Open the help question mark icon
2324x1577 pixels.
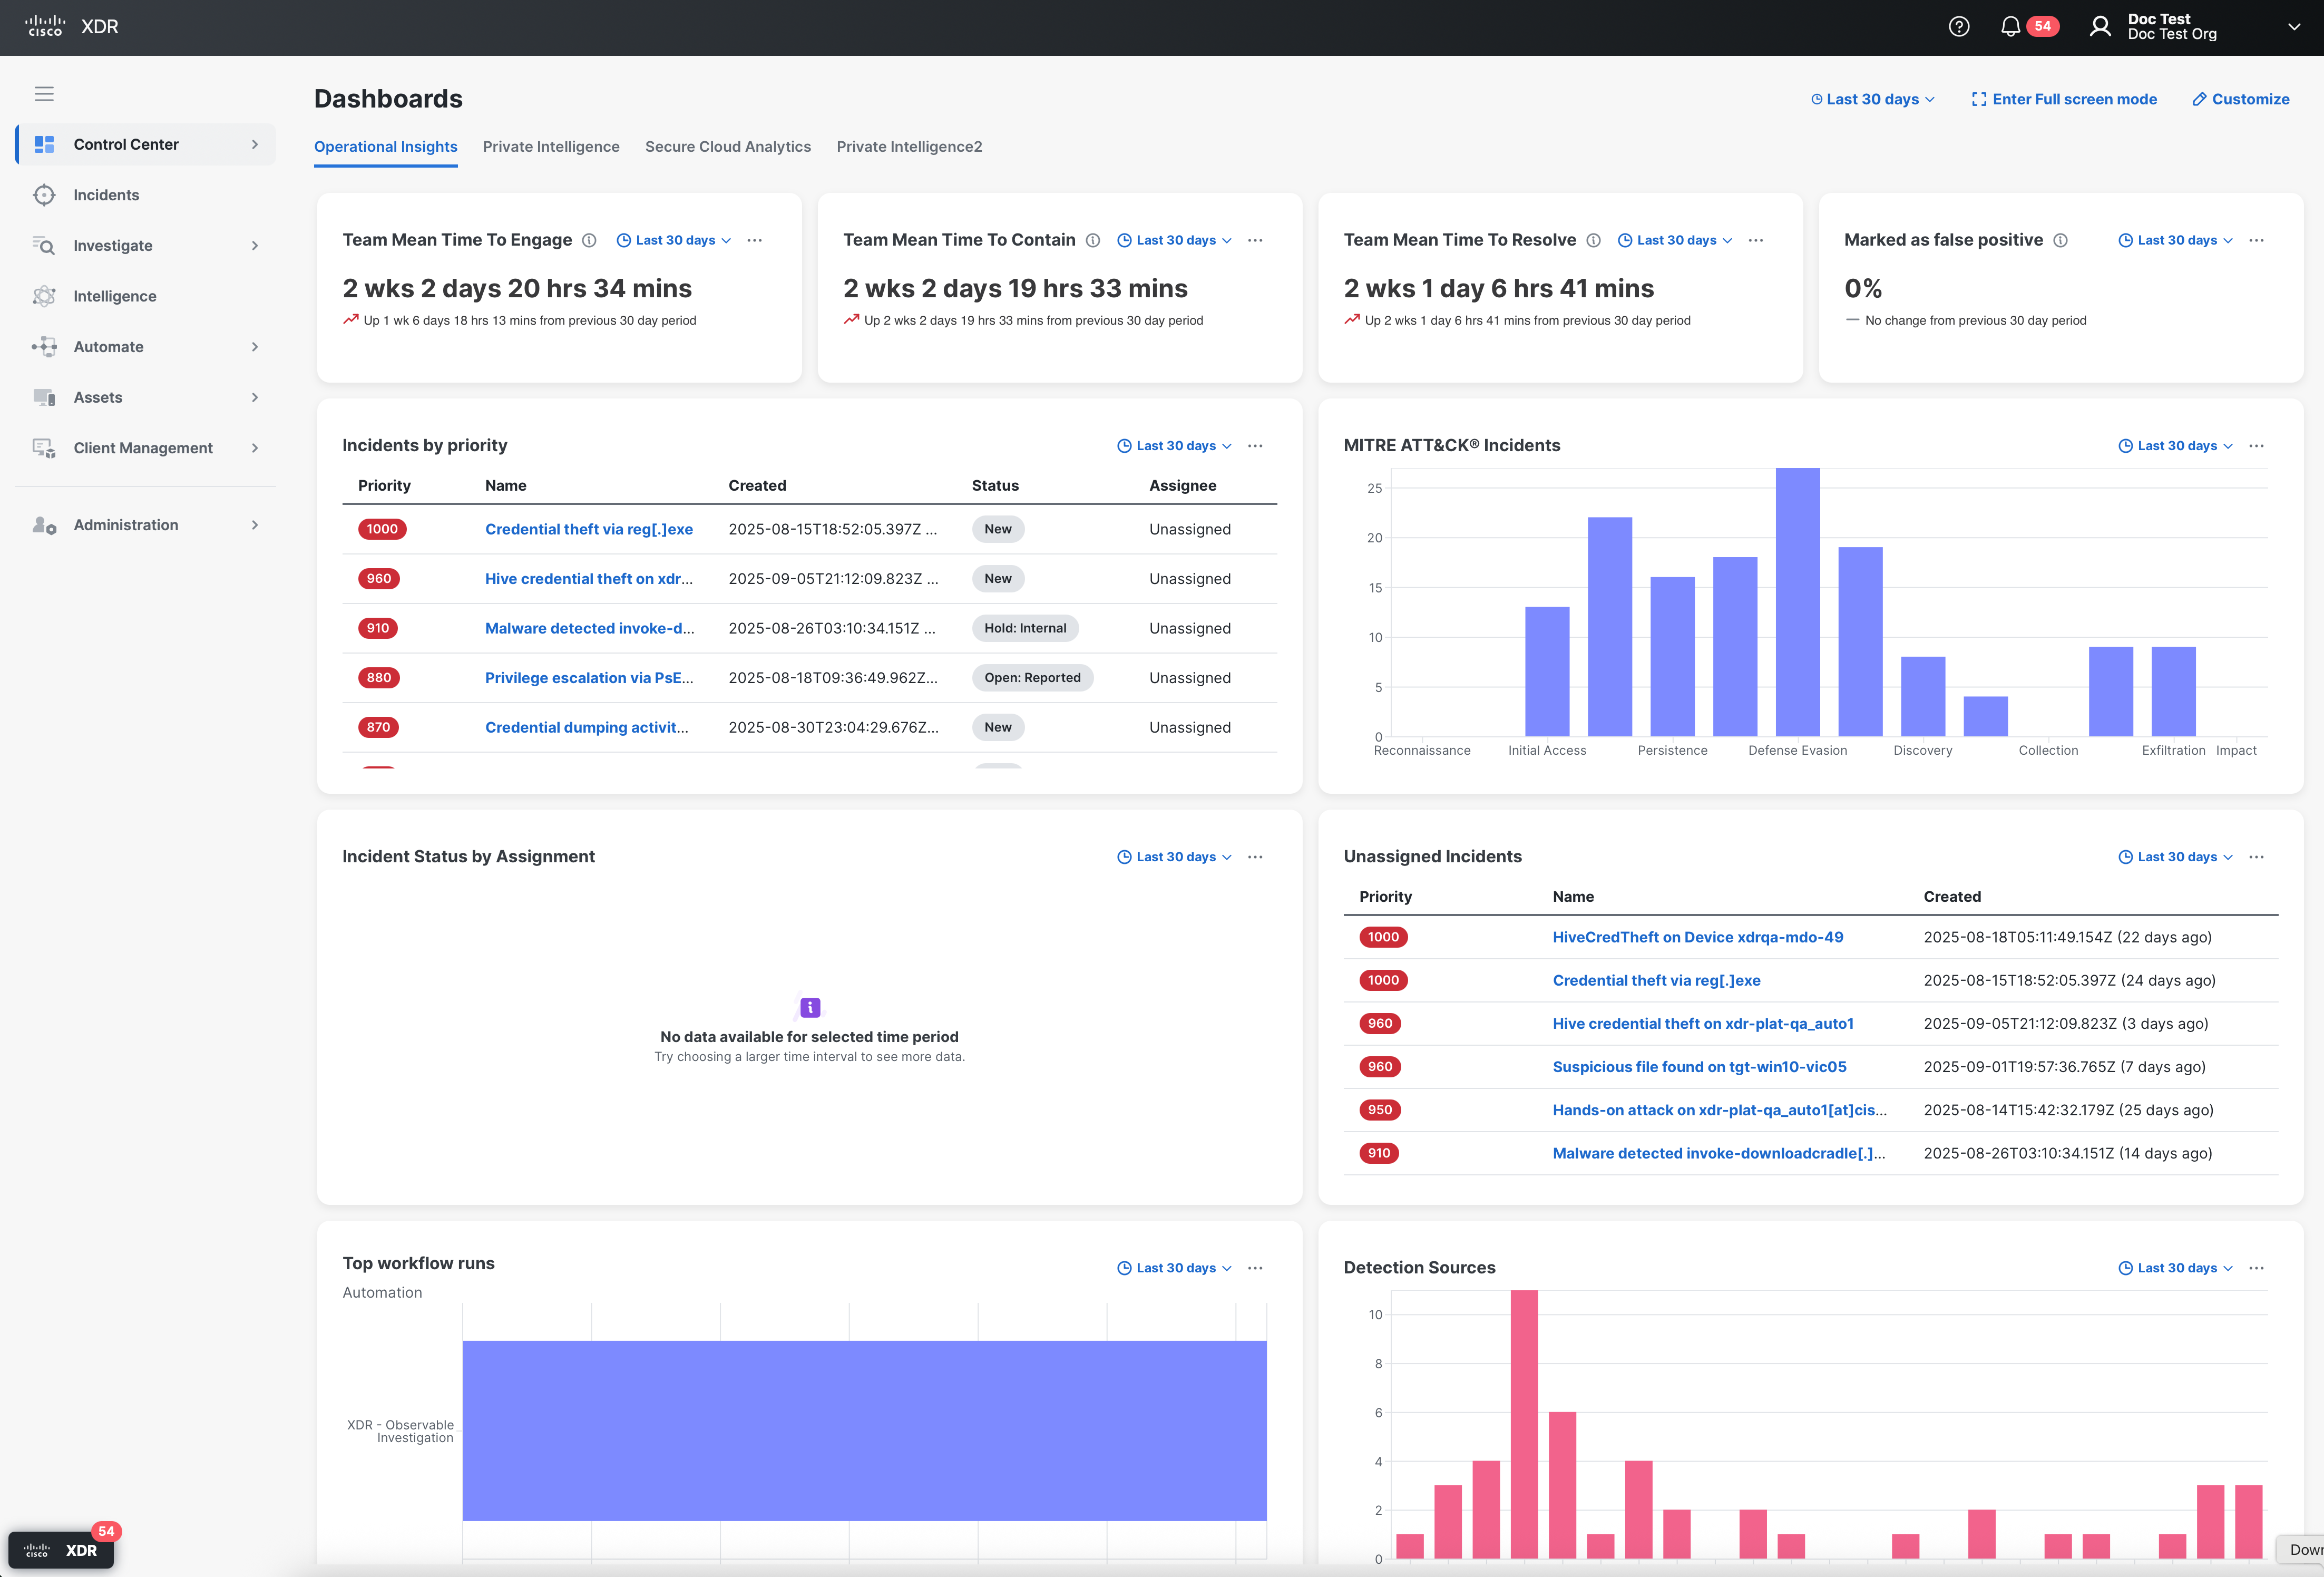[1958, 27]
